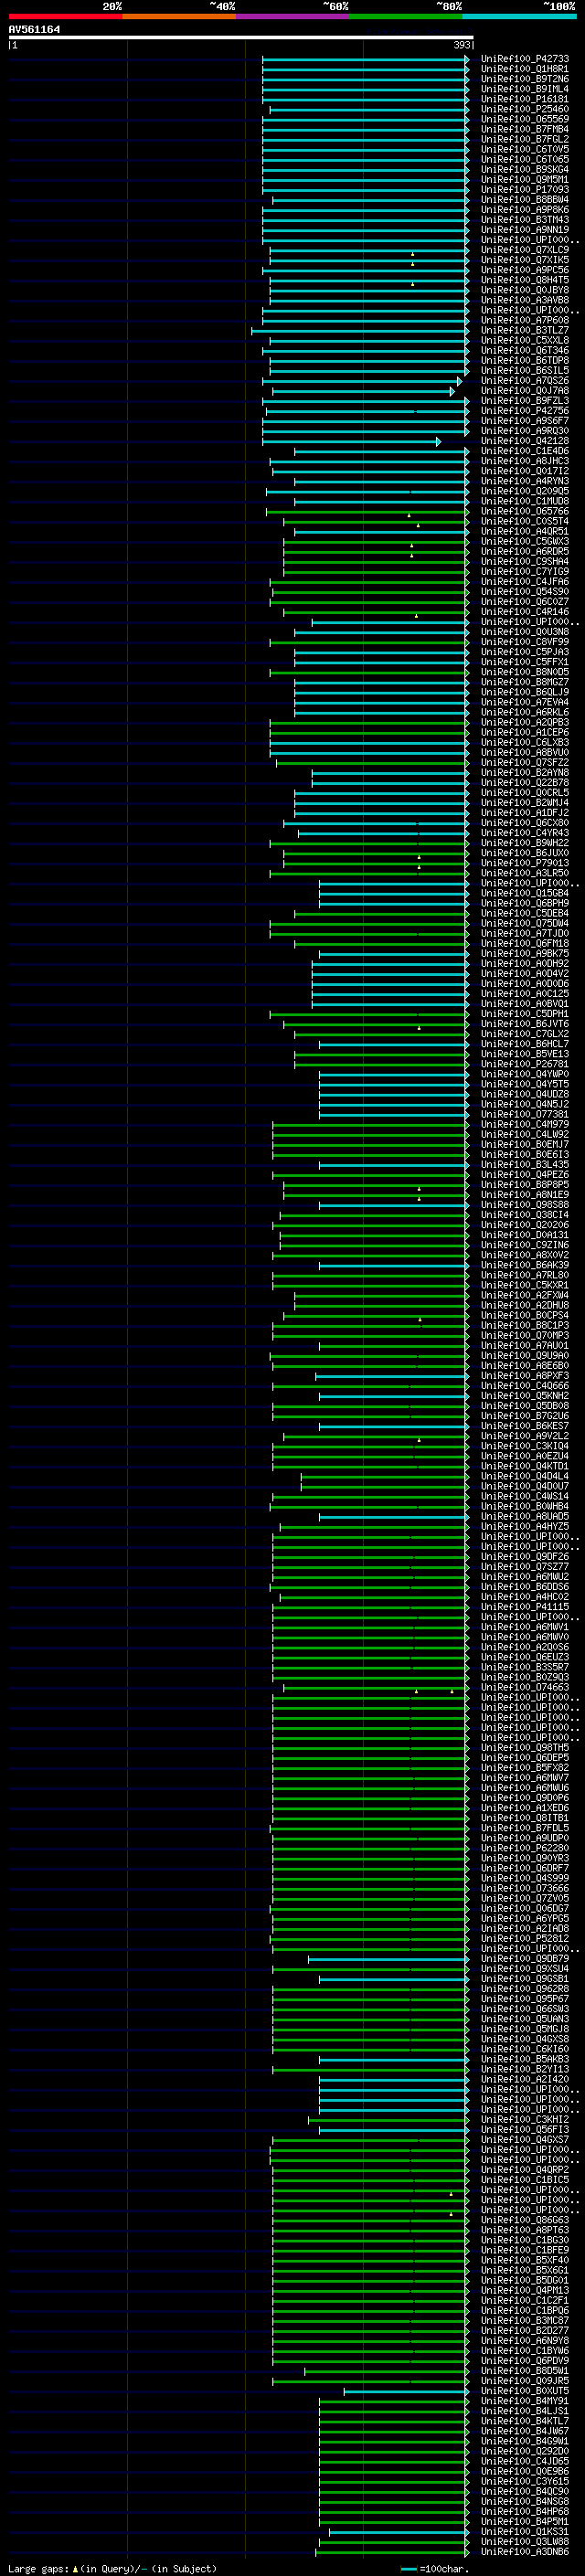This screenshot has width=585, height=2576.
Task: Select hit label UniRef100_O77381
Action: [x=524, y=1114]
